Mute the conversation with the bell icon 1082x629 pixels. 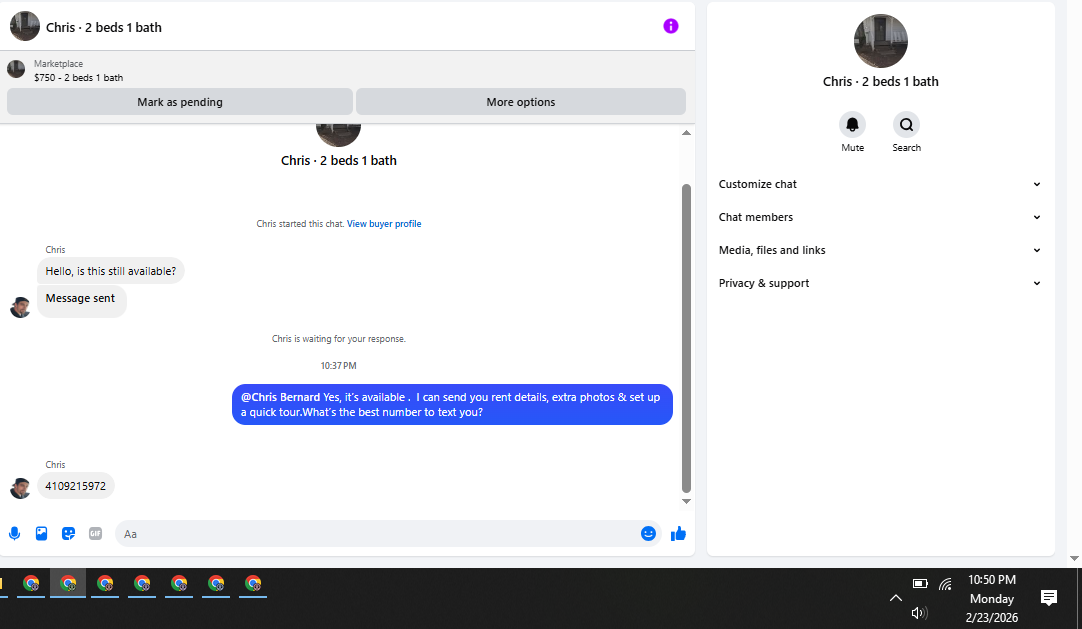click(x=852, y=125)
